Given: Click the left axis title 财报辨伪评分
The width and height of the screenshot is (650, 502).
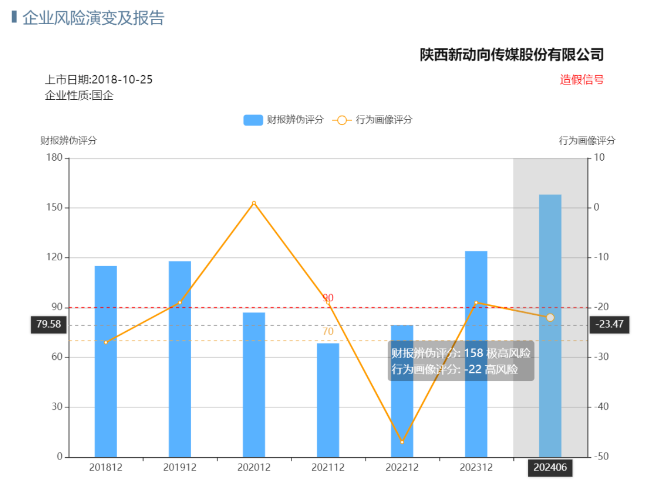Looking at the screenshot, I should click(x=68, y=141).
